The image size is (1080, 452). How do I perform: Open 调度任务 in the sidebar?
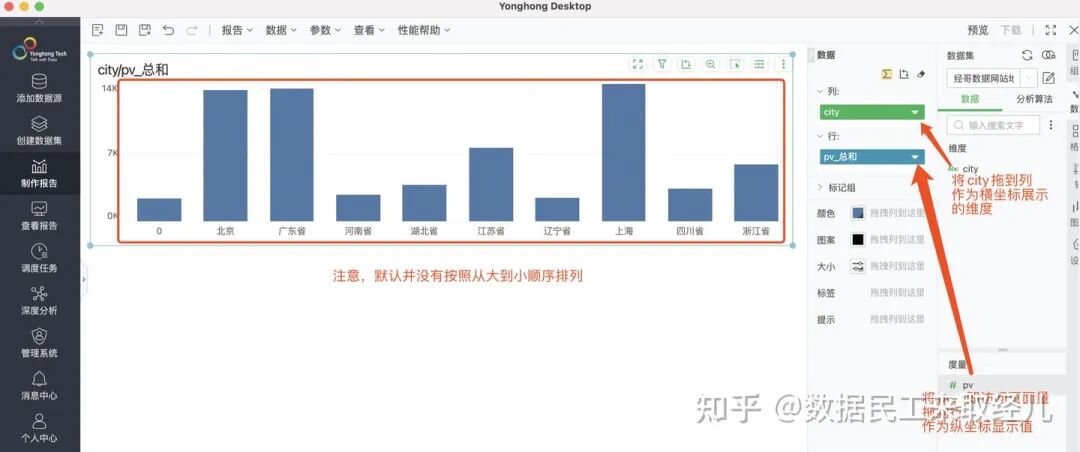[x=39, y=258]
